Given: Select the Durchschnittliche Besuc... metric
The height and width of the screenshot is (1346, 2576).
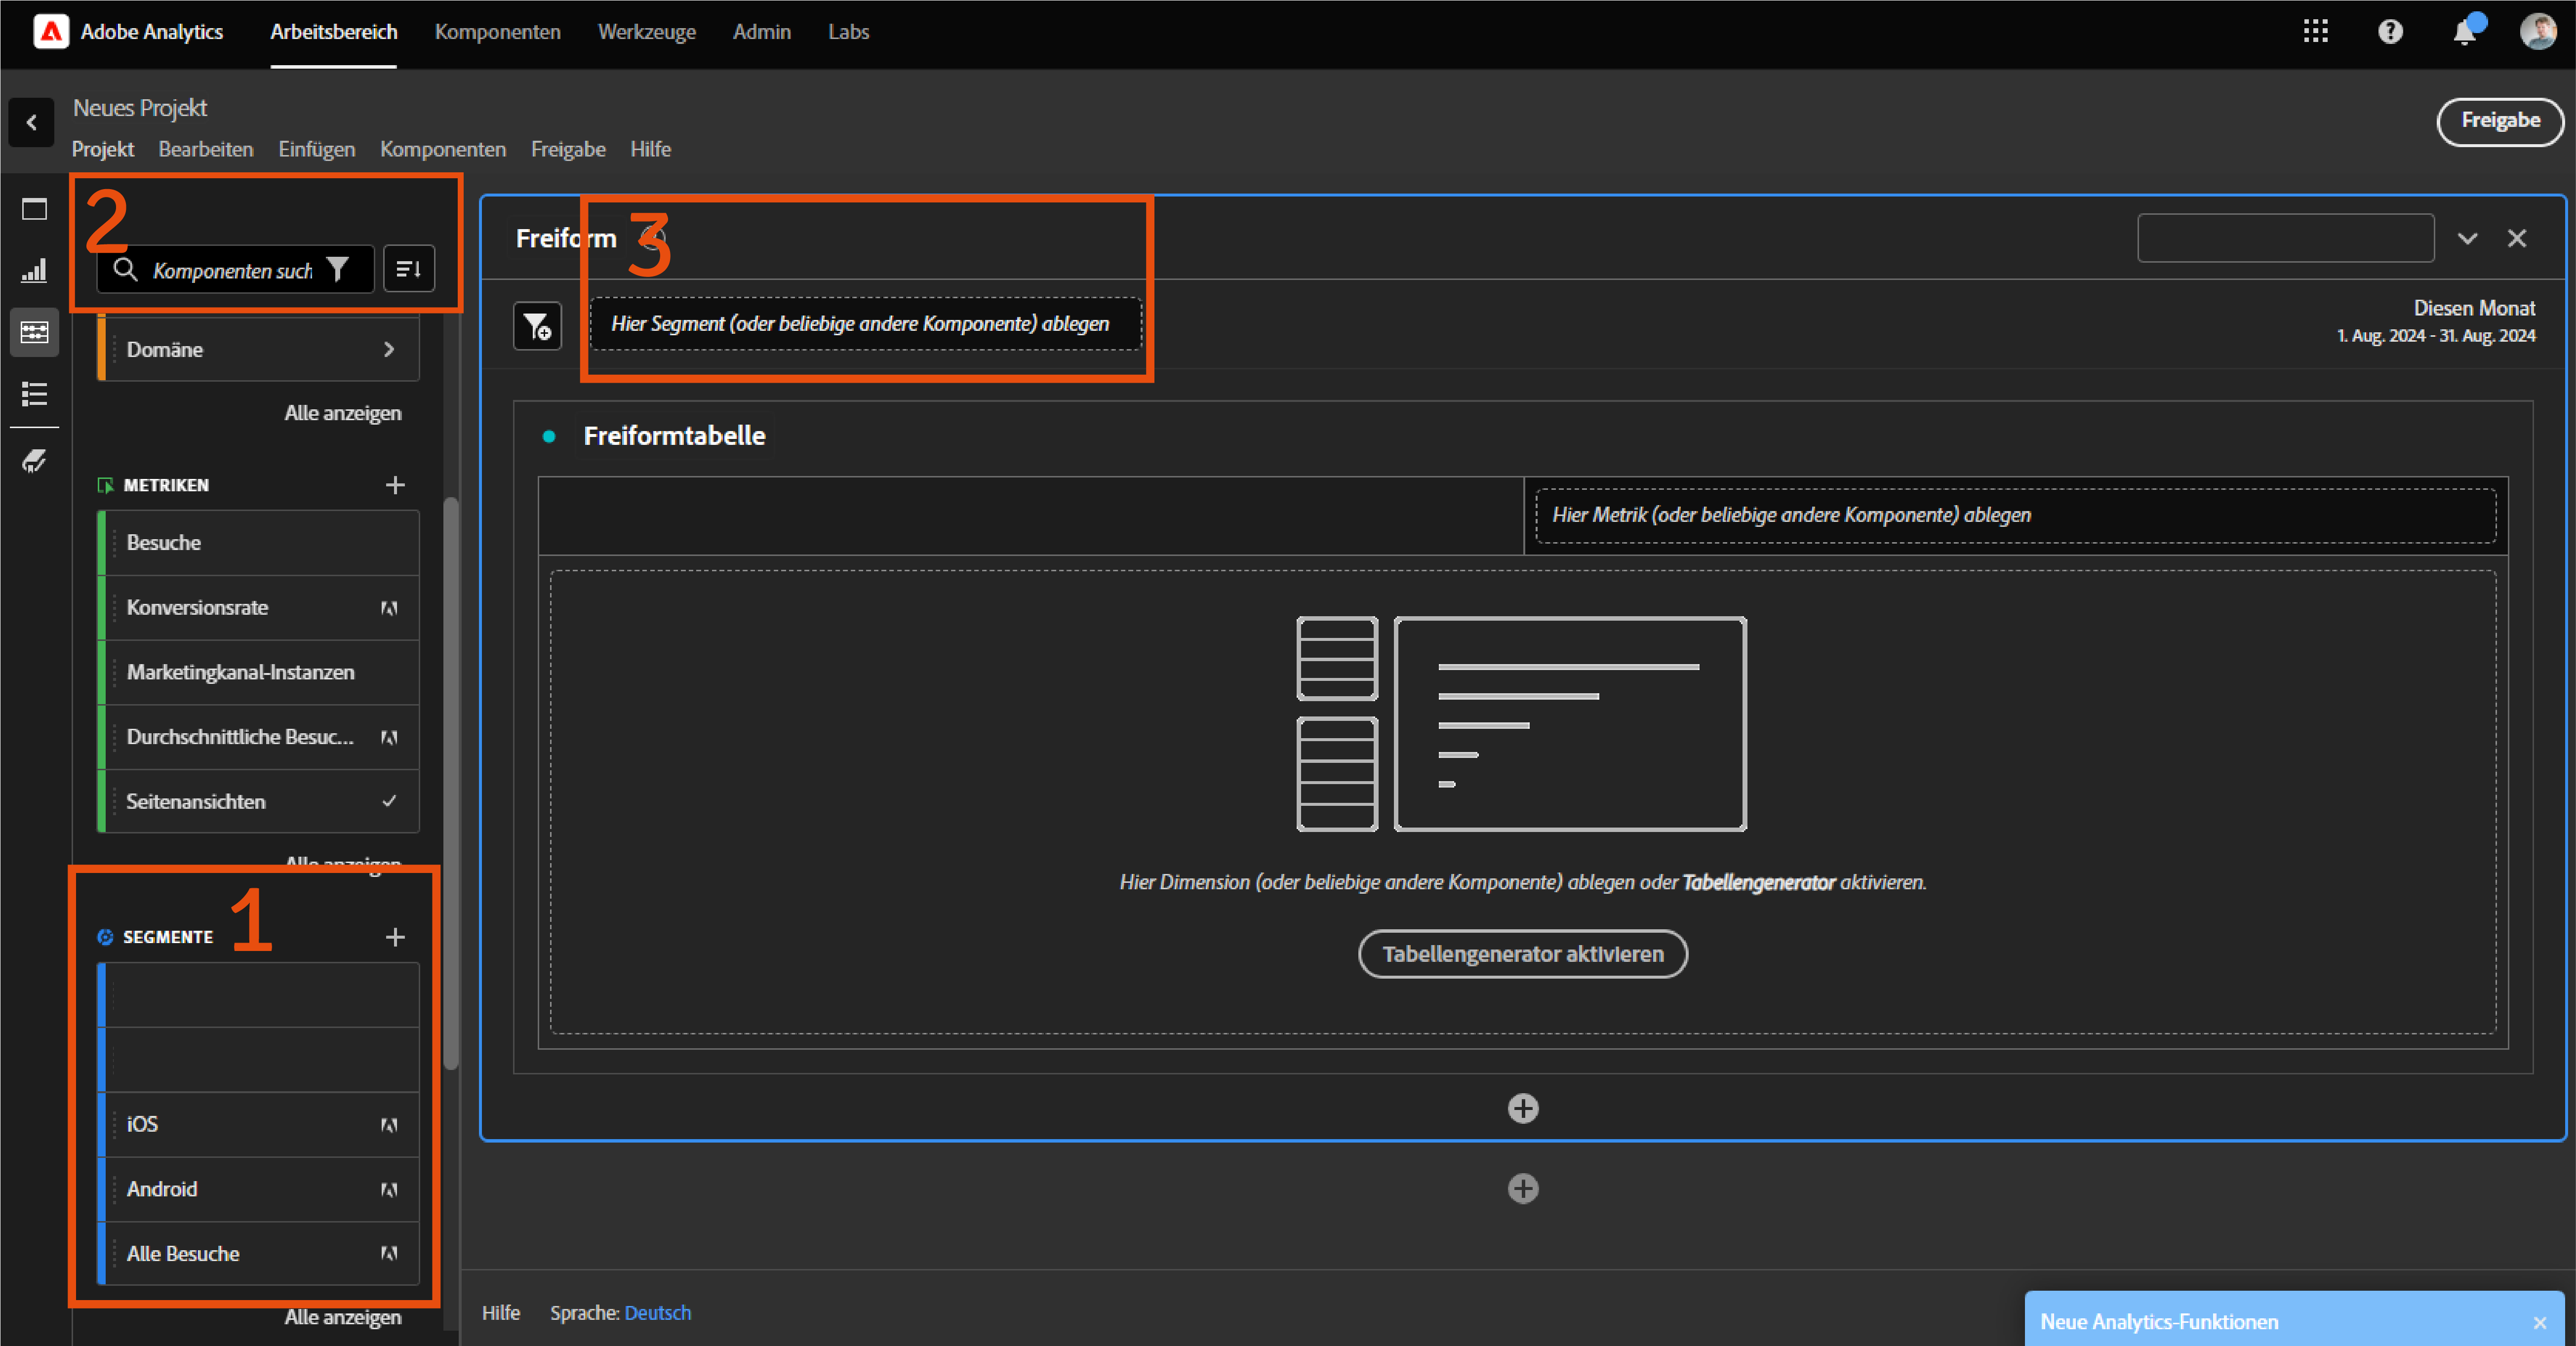Looking at the screenshot, I should click(x=259, y=737).
